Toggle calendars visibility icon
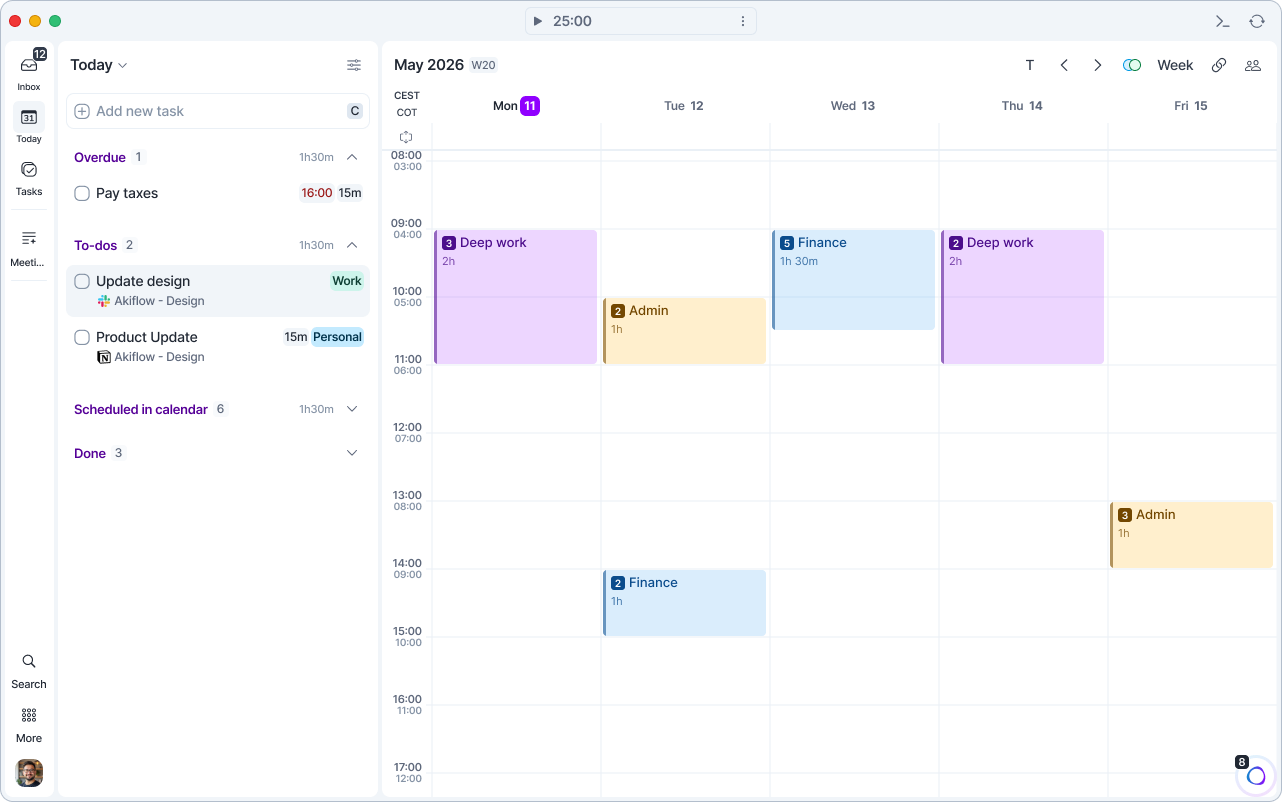 (x=1132, y=65)
